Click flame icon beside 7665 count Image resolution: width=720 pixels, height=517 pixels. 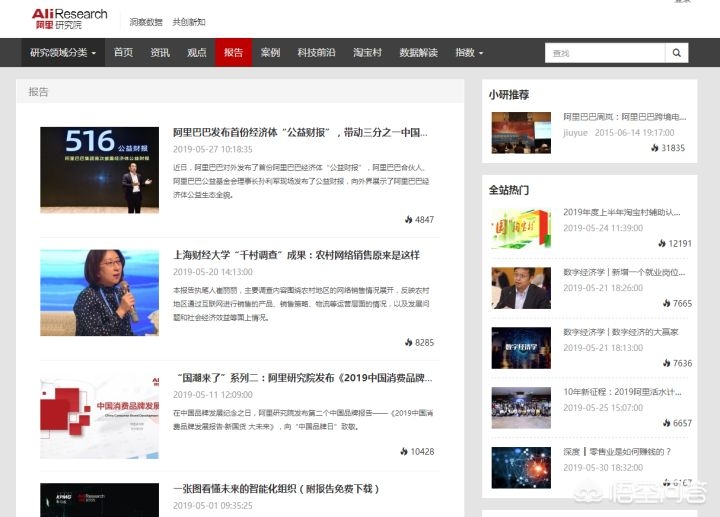667,303
